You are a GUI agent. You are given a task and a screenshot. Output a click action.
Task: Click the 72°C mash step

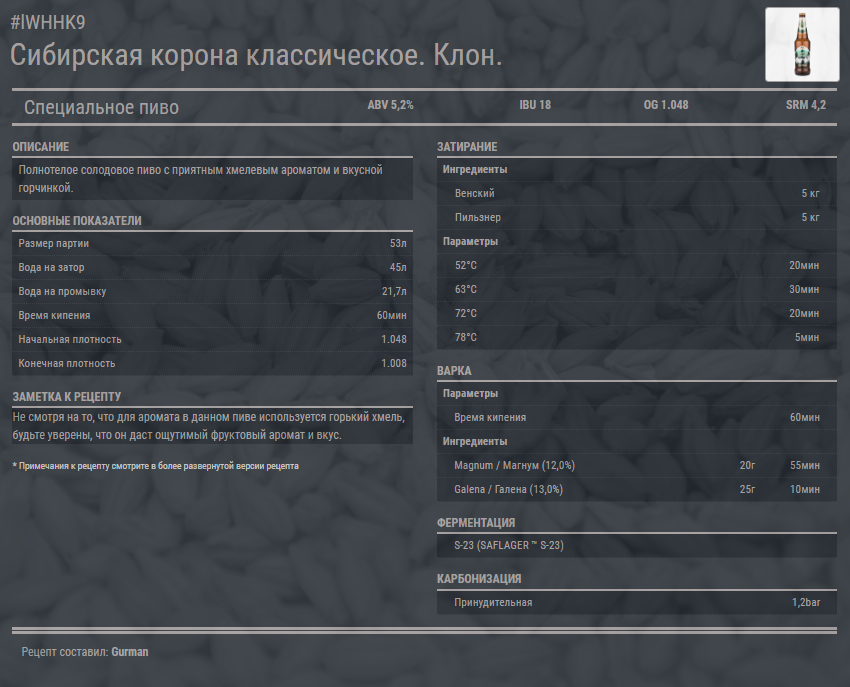[x=466, y=313]
